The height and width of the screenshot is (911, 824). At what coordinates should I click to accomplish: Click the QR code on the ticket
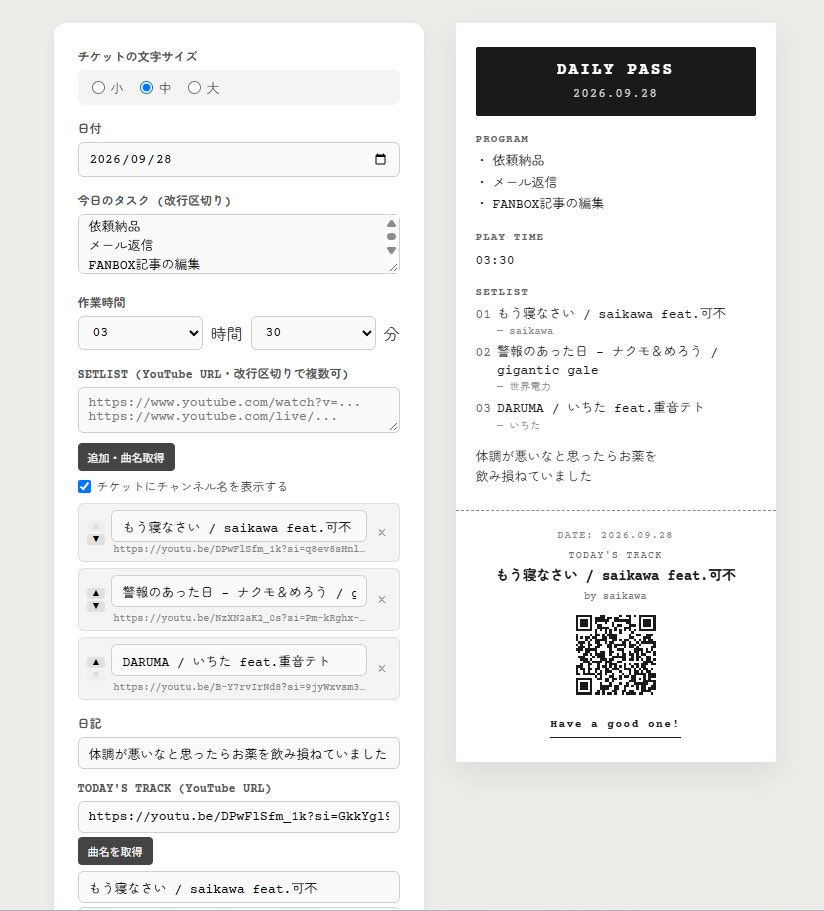616,655
